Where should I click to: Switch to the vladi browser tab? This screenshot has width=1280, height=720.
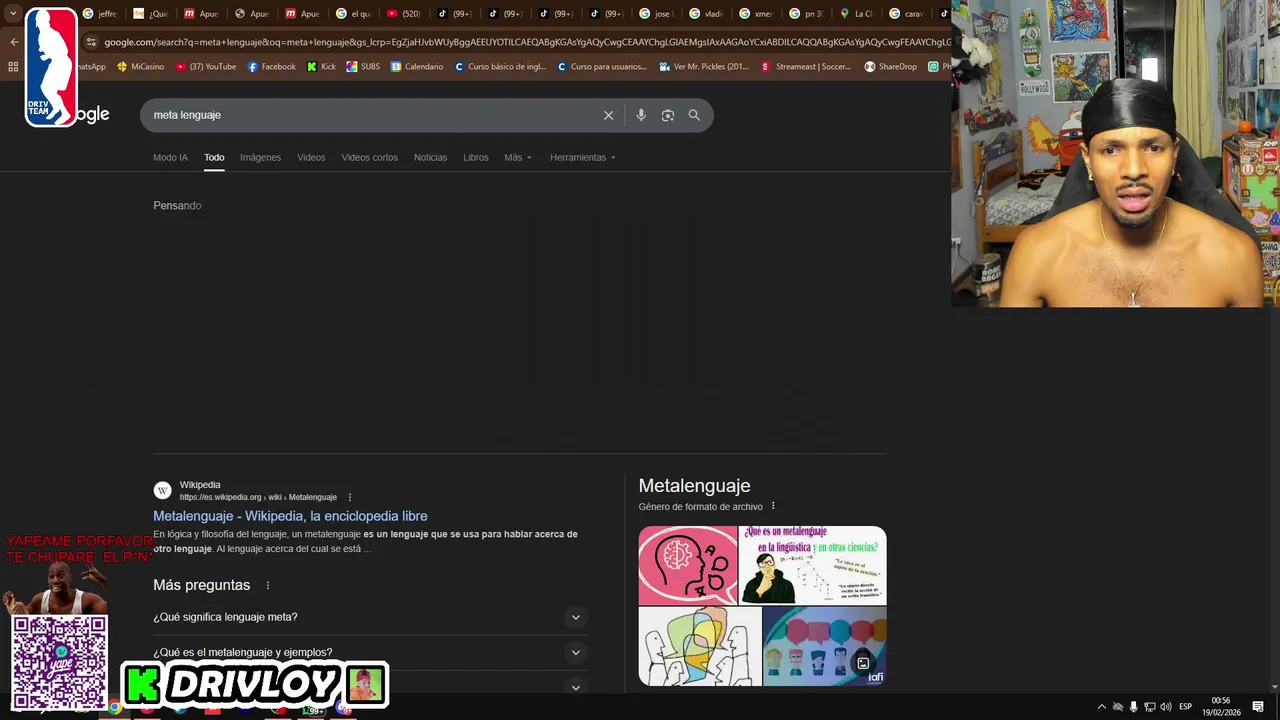point(707,14)
